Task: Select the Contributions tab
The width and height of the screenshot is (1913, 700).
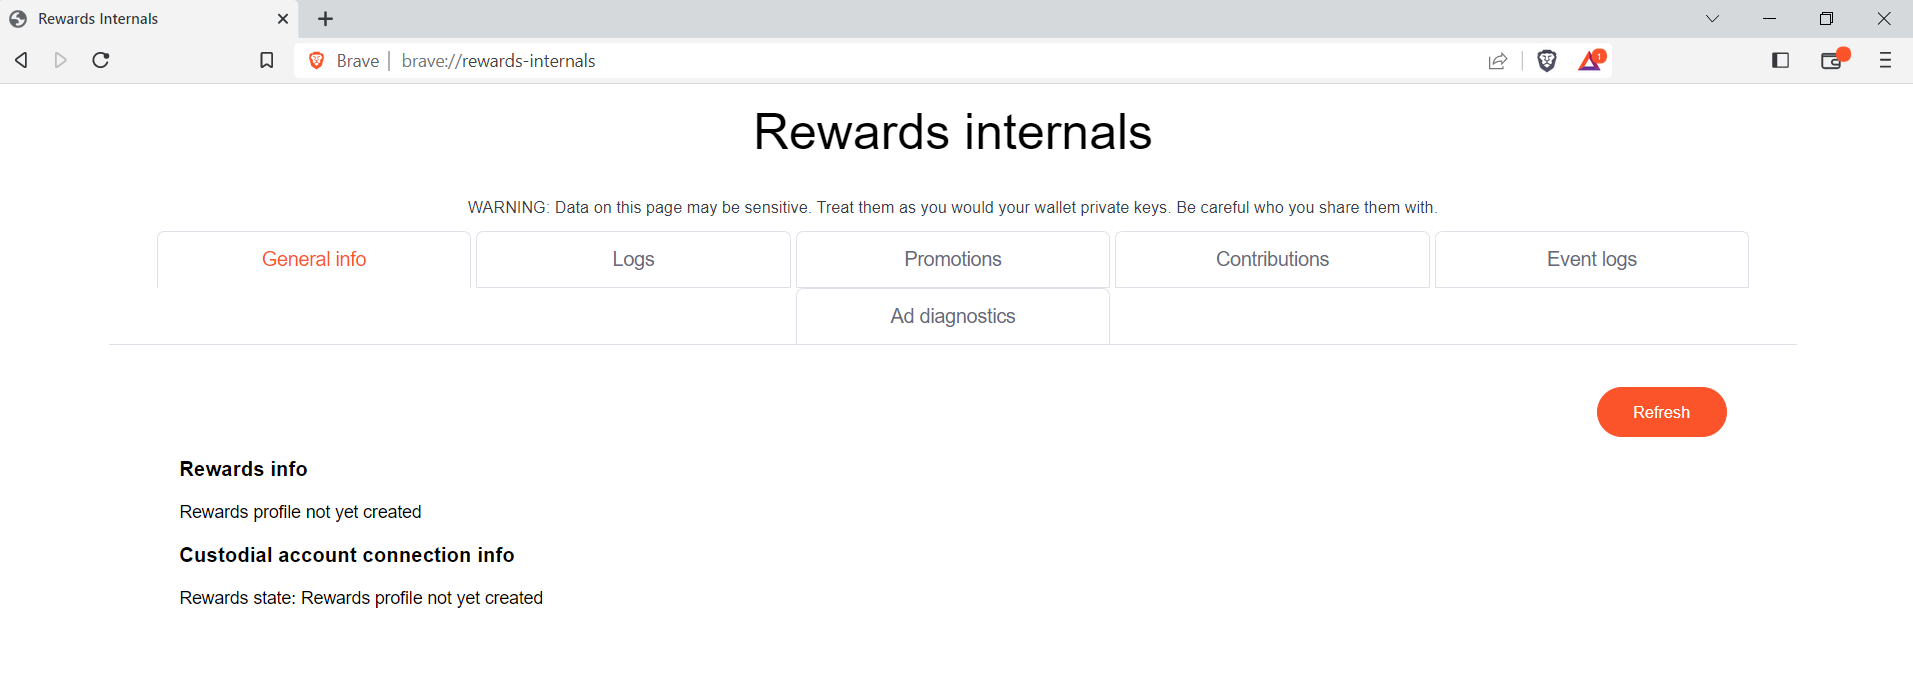Action: pyautogui.click(x=1271, y=259)
